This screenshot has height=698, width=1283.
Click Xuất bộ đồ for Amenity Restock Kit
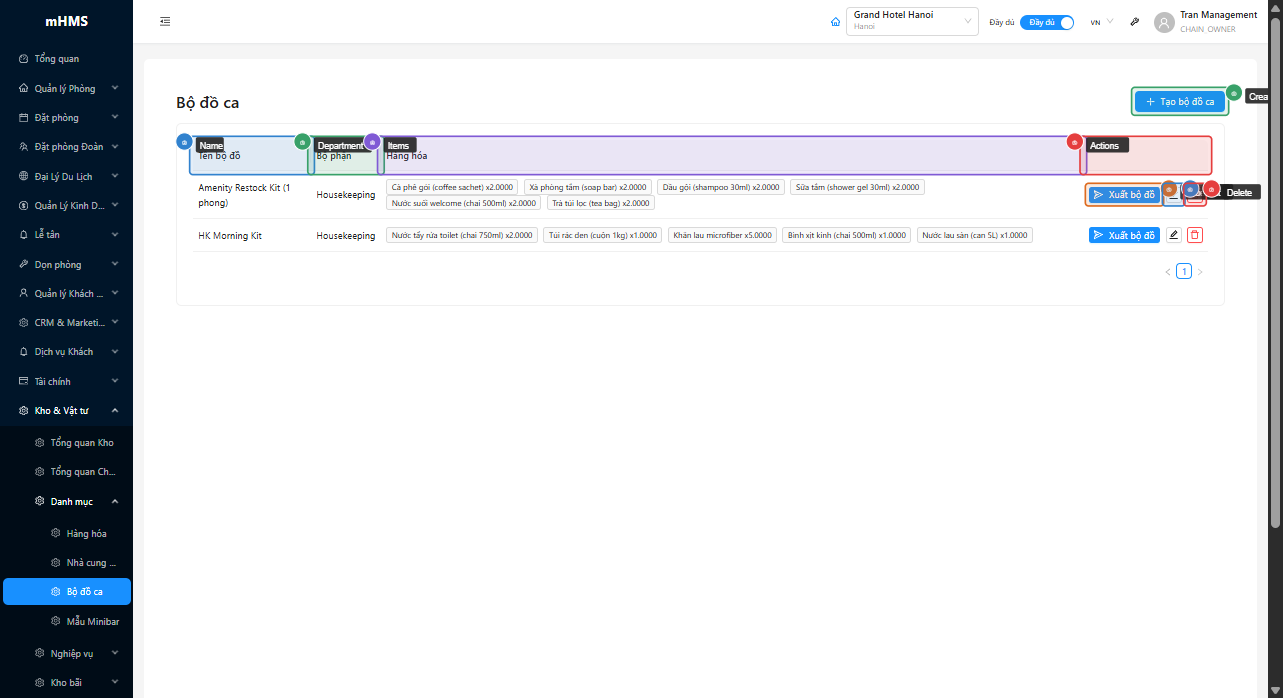pos(1124,195)
